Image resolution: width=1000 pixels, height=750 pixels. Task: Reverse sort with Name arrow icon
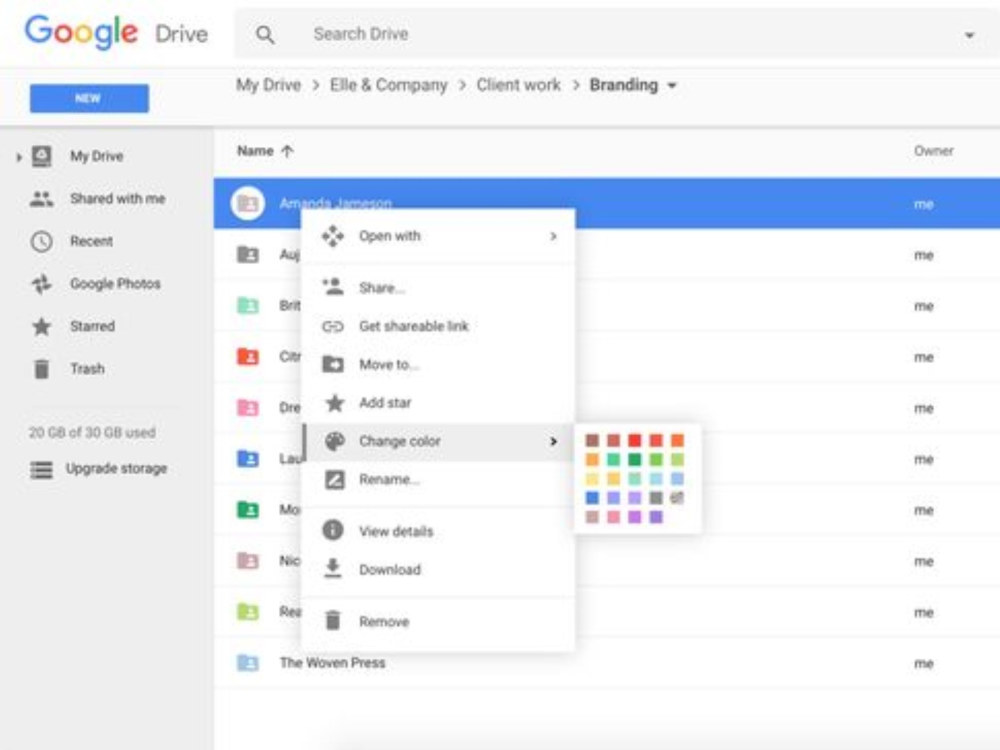[x=288, y=151]
